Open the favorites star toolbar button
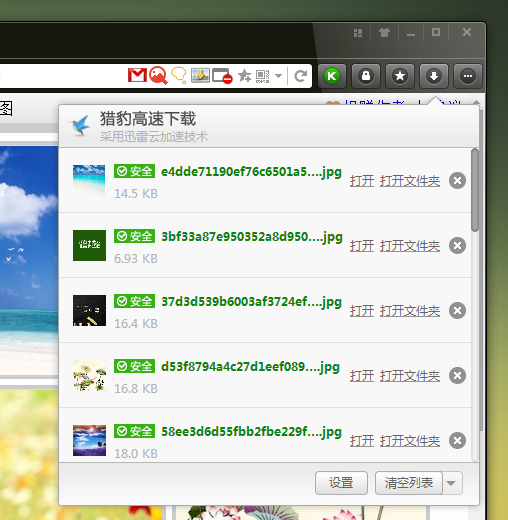This screenshot has width=508, height=520. point(400,76)
